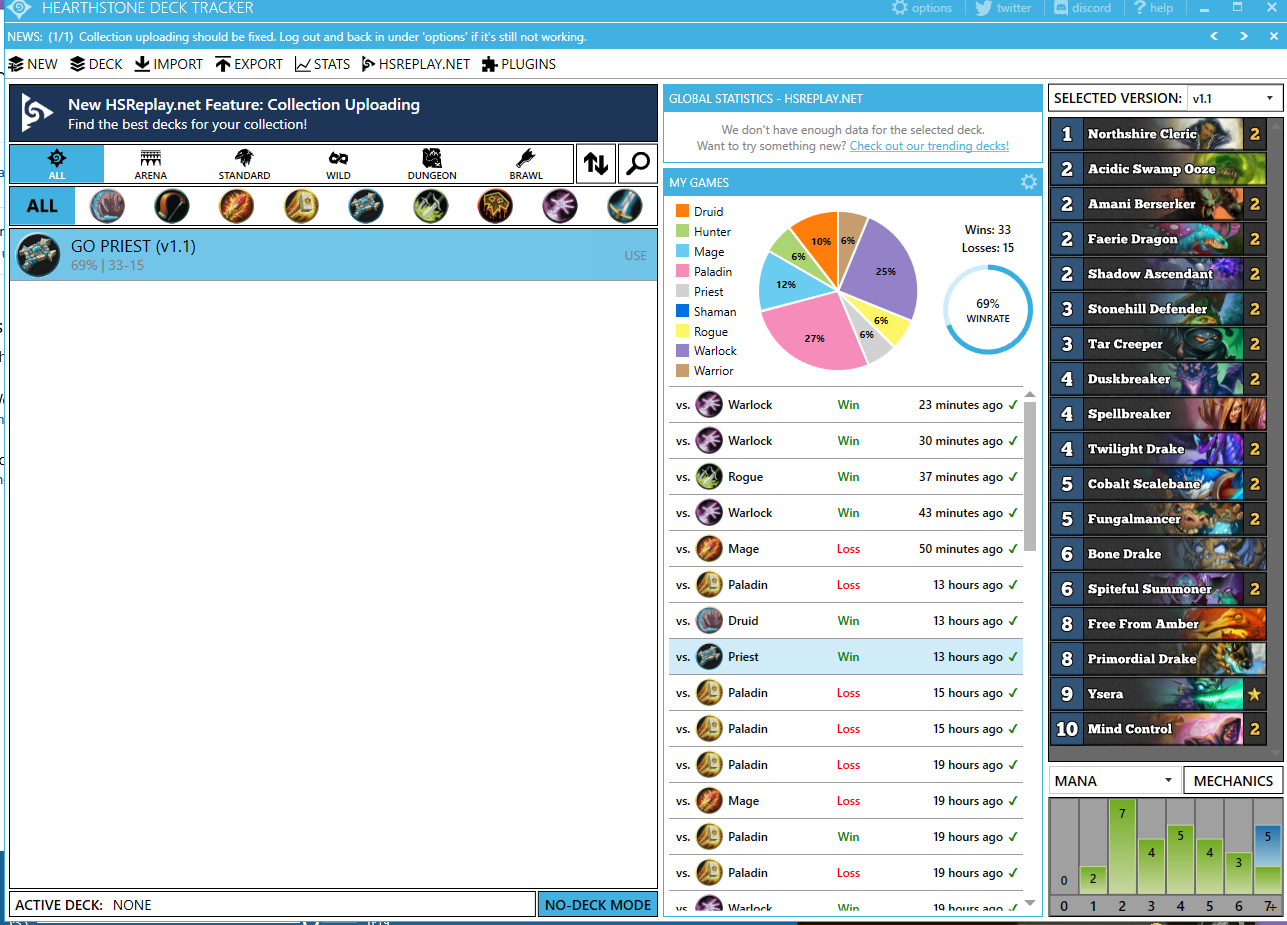
Task: Open the EXPORT menu
Action: coord(249,64)
